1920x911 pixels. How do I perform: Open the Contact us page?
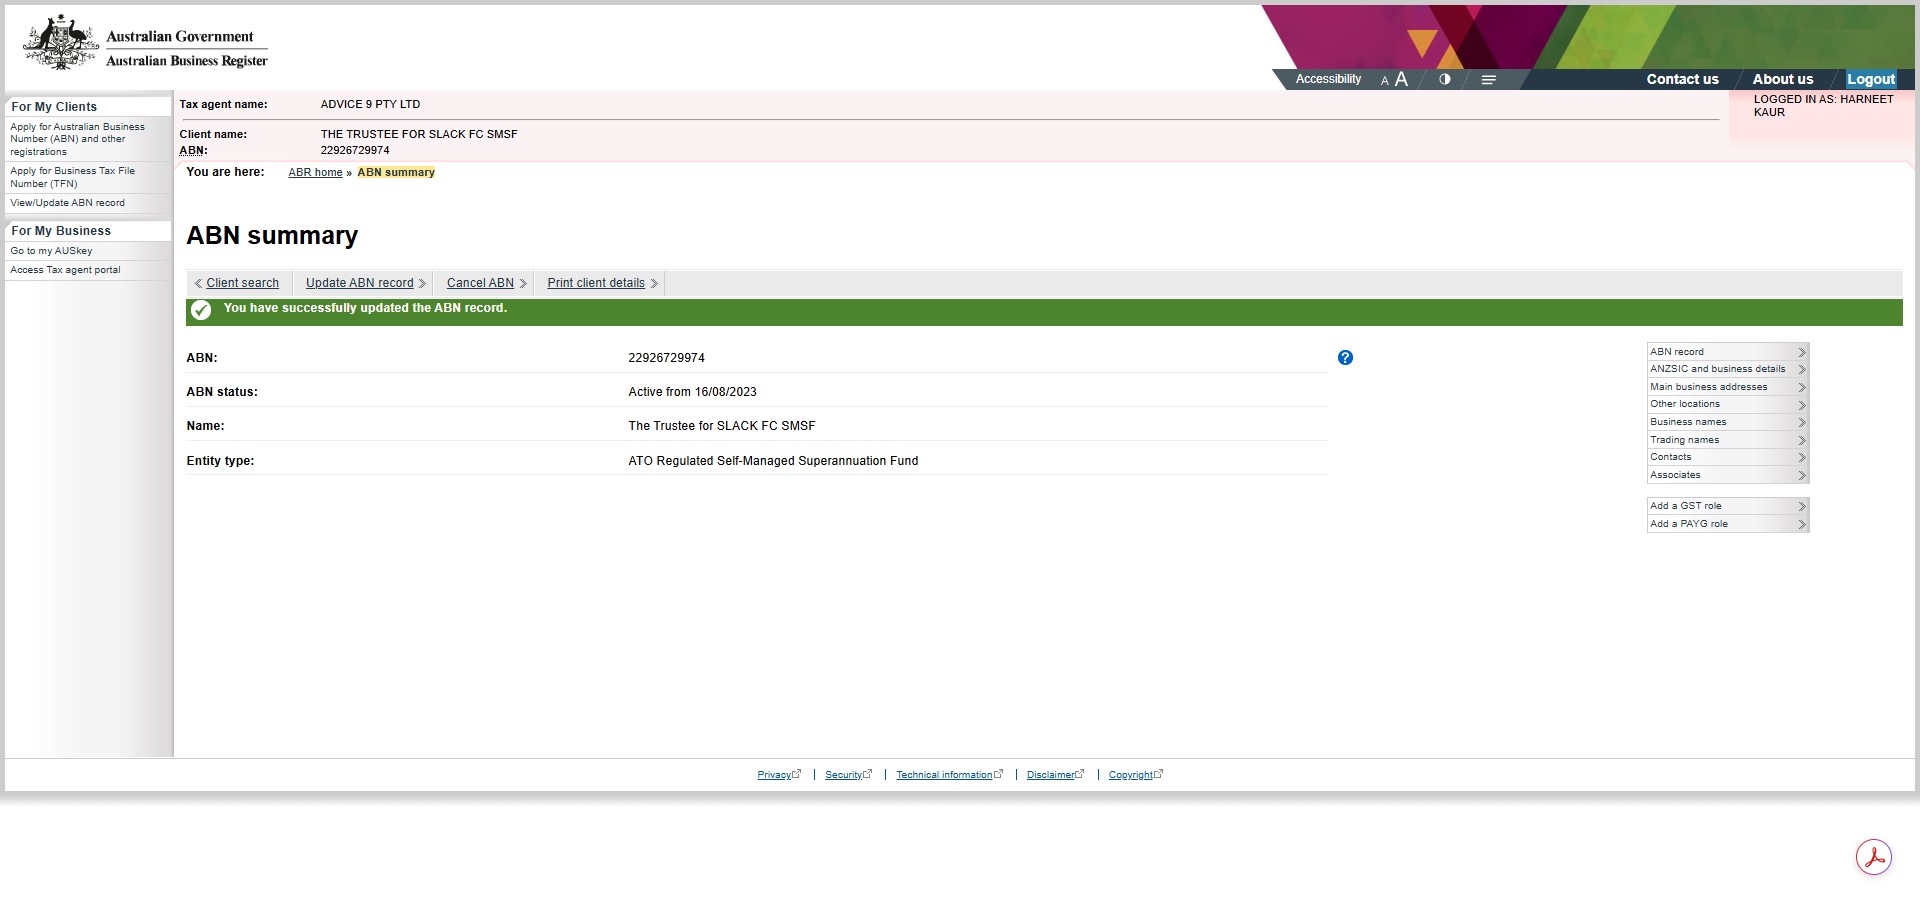click(1682, 79)
